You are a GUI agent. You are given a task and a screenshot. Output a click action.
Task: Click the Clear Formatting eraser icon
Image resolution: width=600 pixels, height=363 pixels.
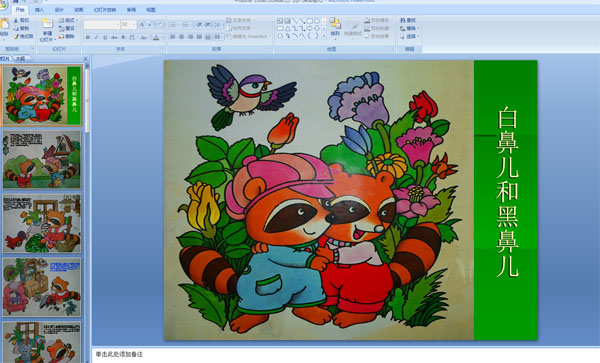(x=160, y=24)
